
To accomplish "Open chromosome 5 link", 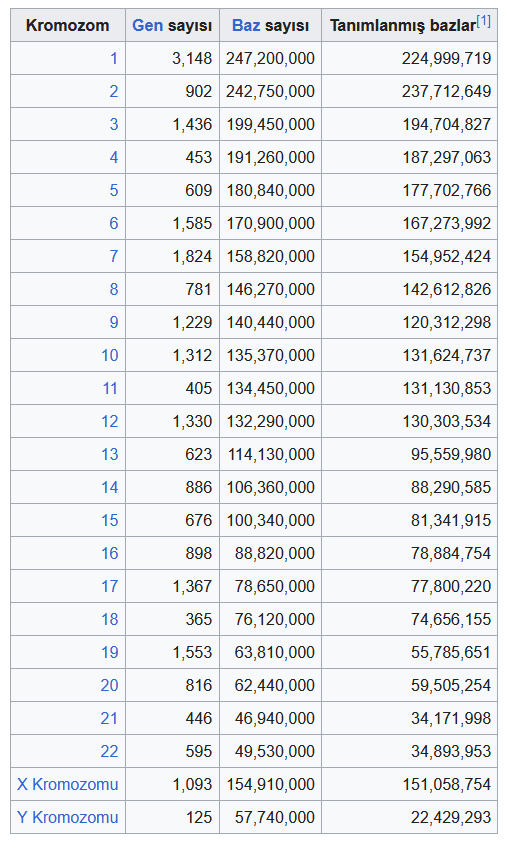I will pyautogui.click(x=114, y=190).
